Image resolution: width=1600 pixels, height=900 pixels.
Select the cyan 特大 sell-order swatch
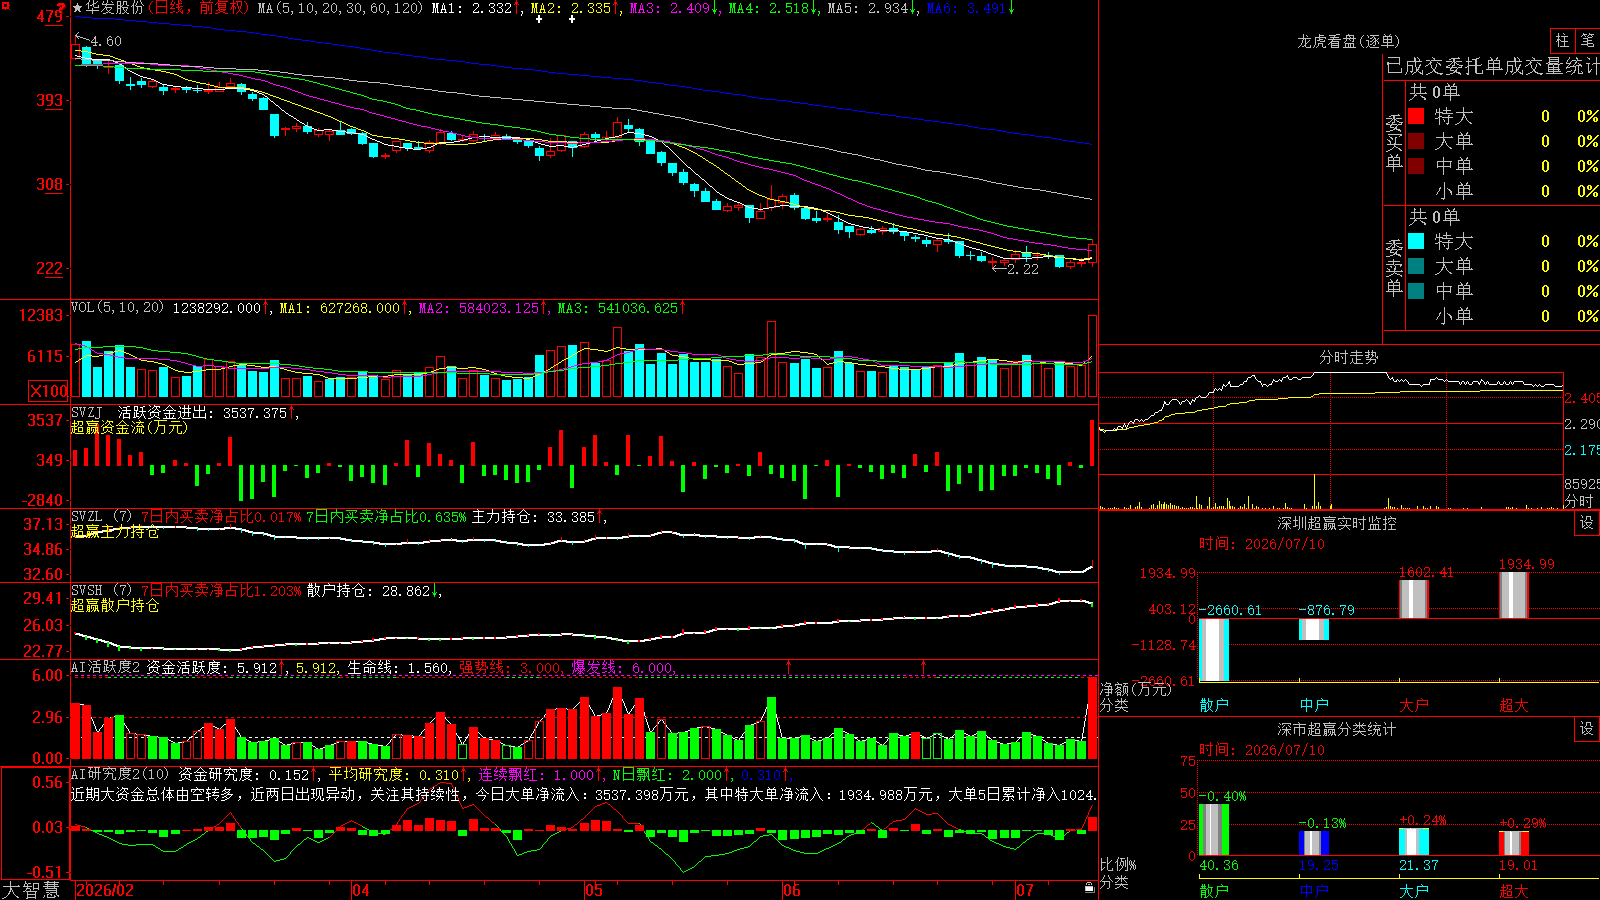pyautogui.click(x=1416, y=241)
